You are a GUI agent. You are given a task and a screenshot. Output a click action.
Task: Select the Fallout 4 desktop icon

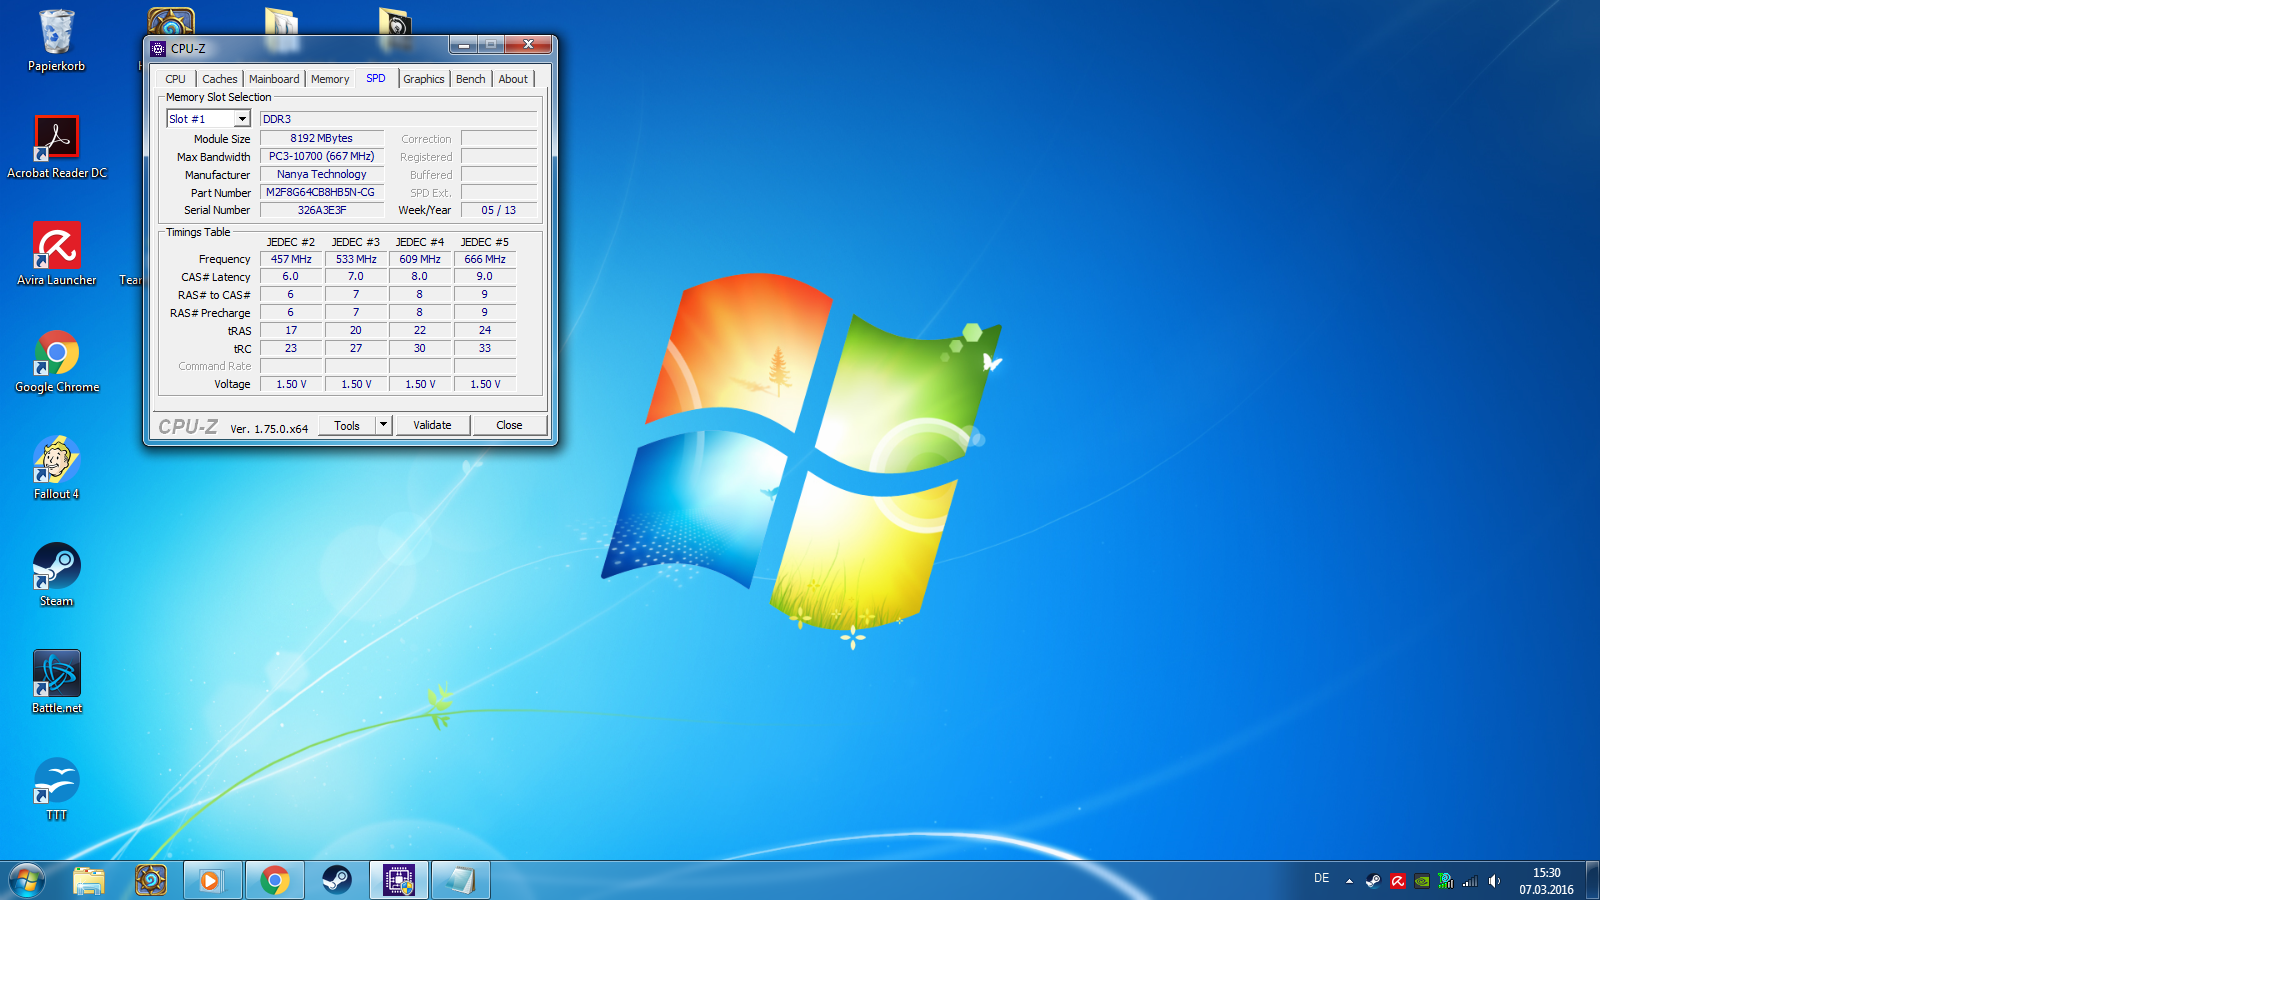[56, 468]
